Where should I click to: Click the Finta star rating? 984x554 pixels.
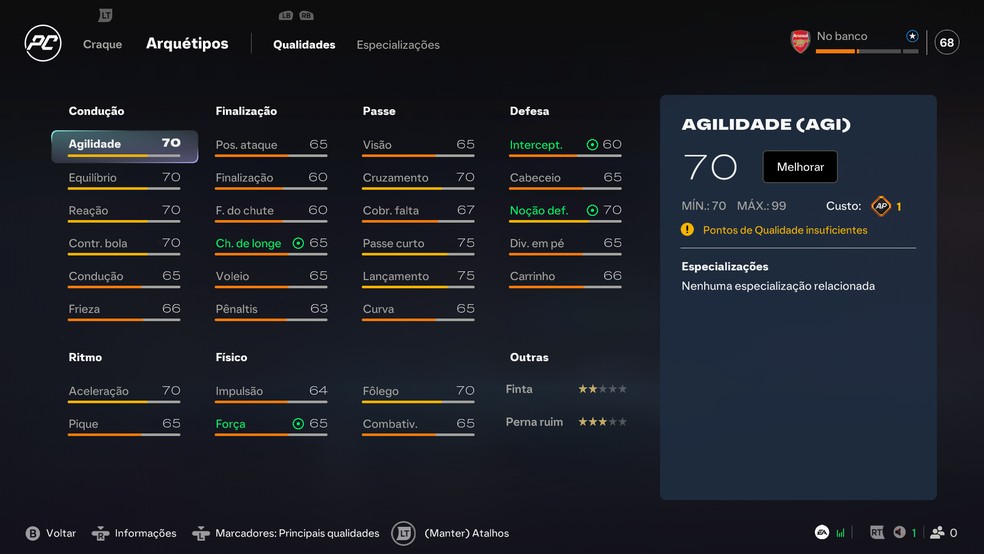point(602,389)
